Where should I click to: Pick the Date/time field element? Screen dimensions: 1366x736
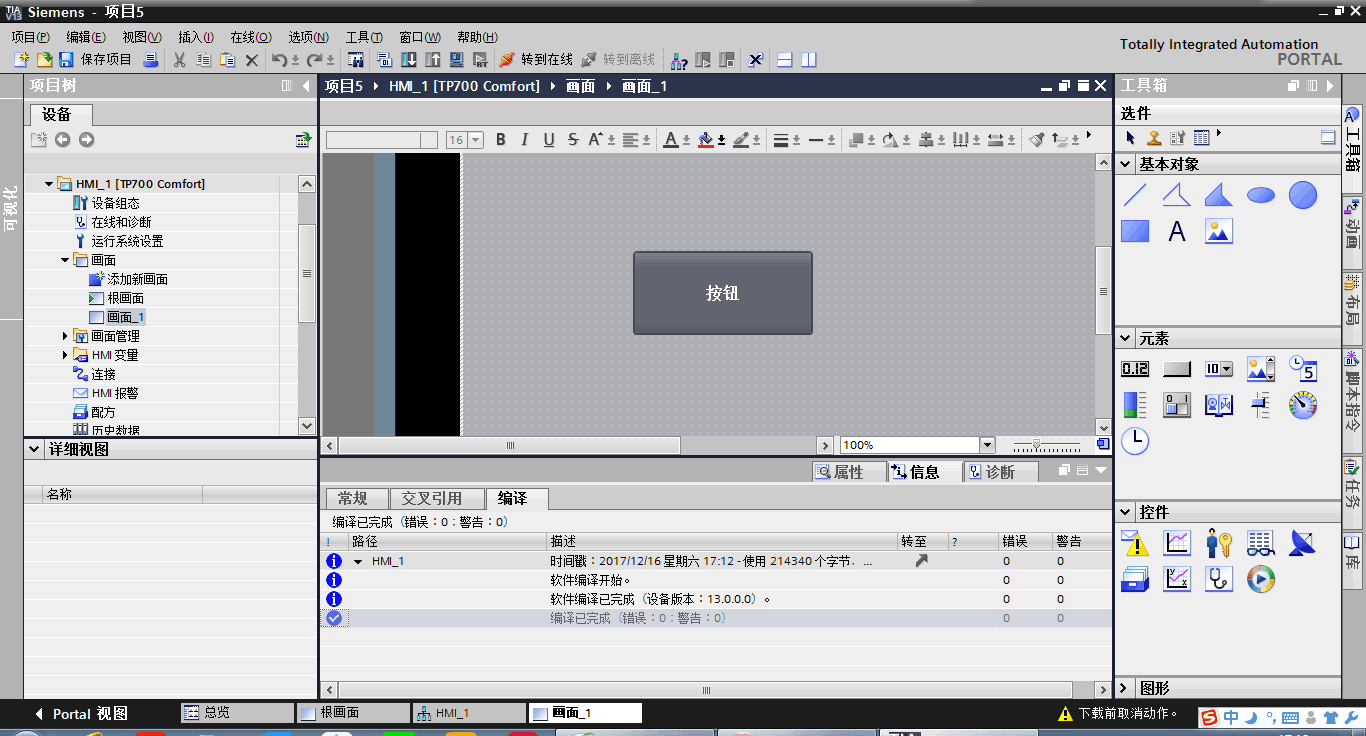[1303, 369]
